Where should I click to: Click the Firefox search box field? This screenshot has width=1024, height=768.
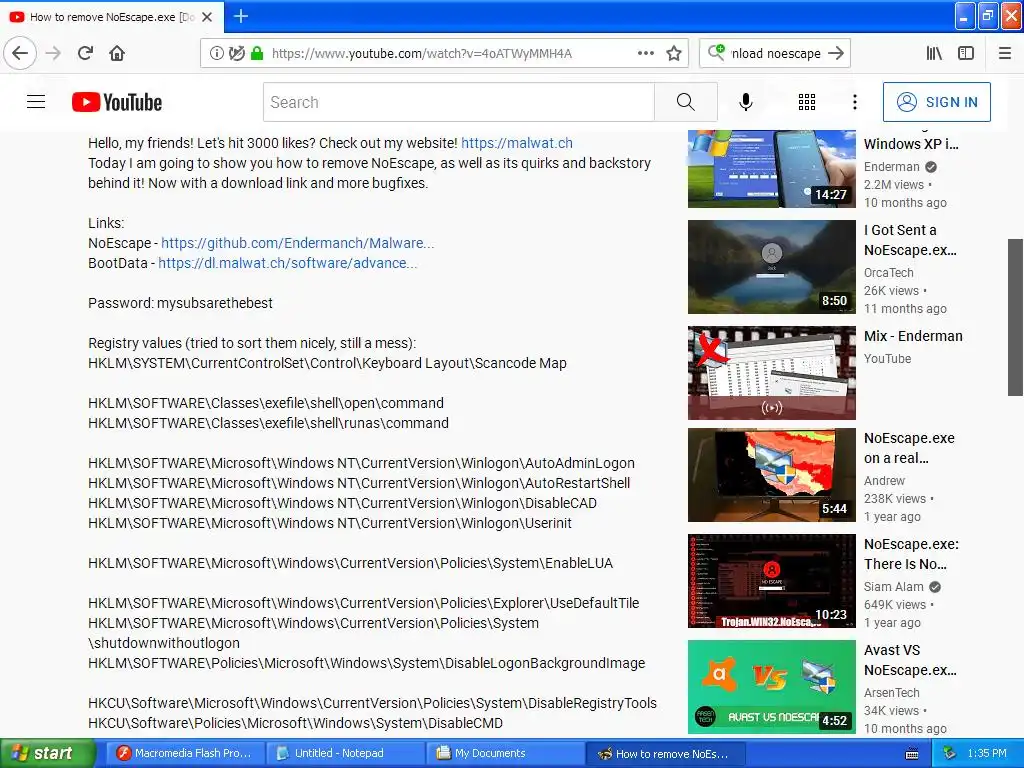pyautogui.click(x=776, y=54)
